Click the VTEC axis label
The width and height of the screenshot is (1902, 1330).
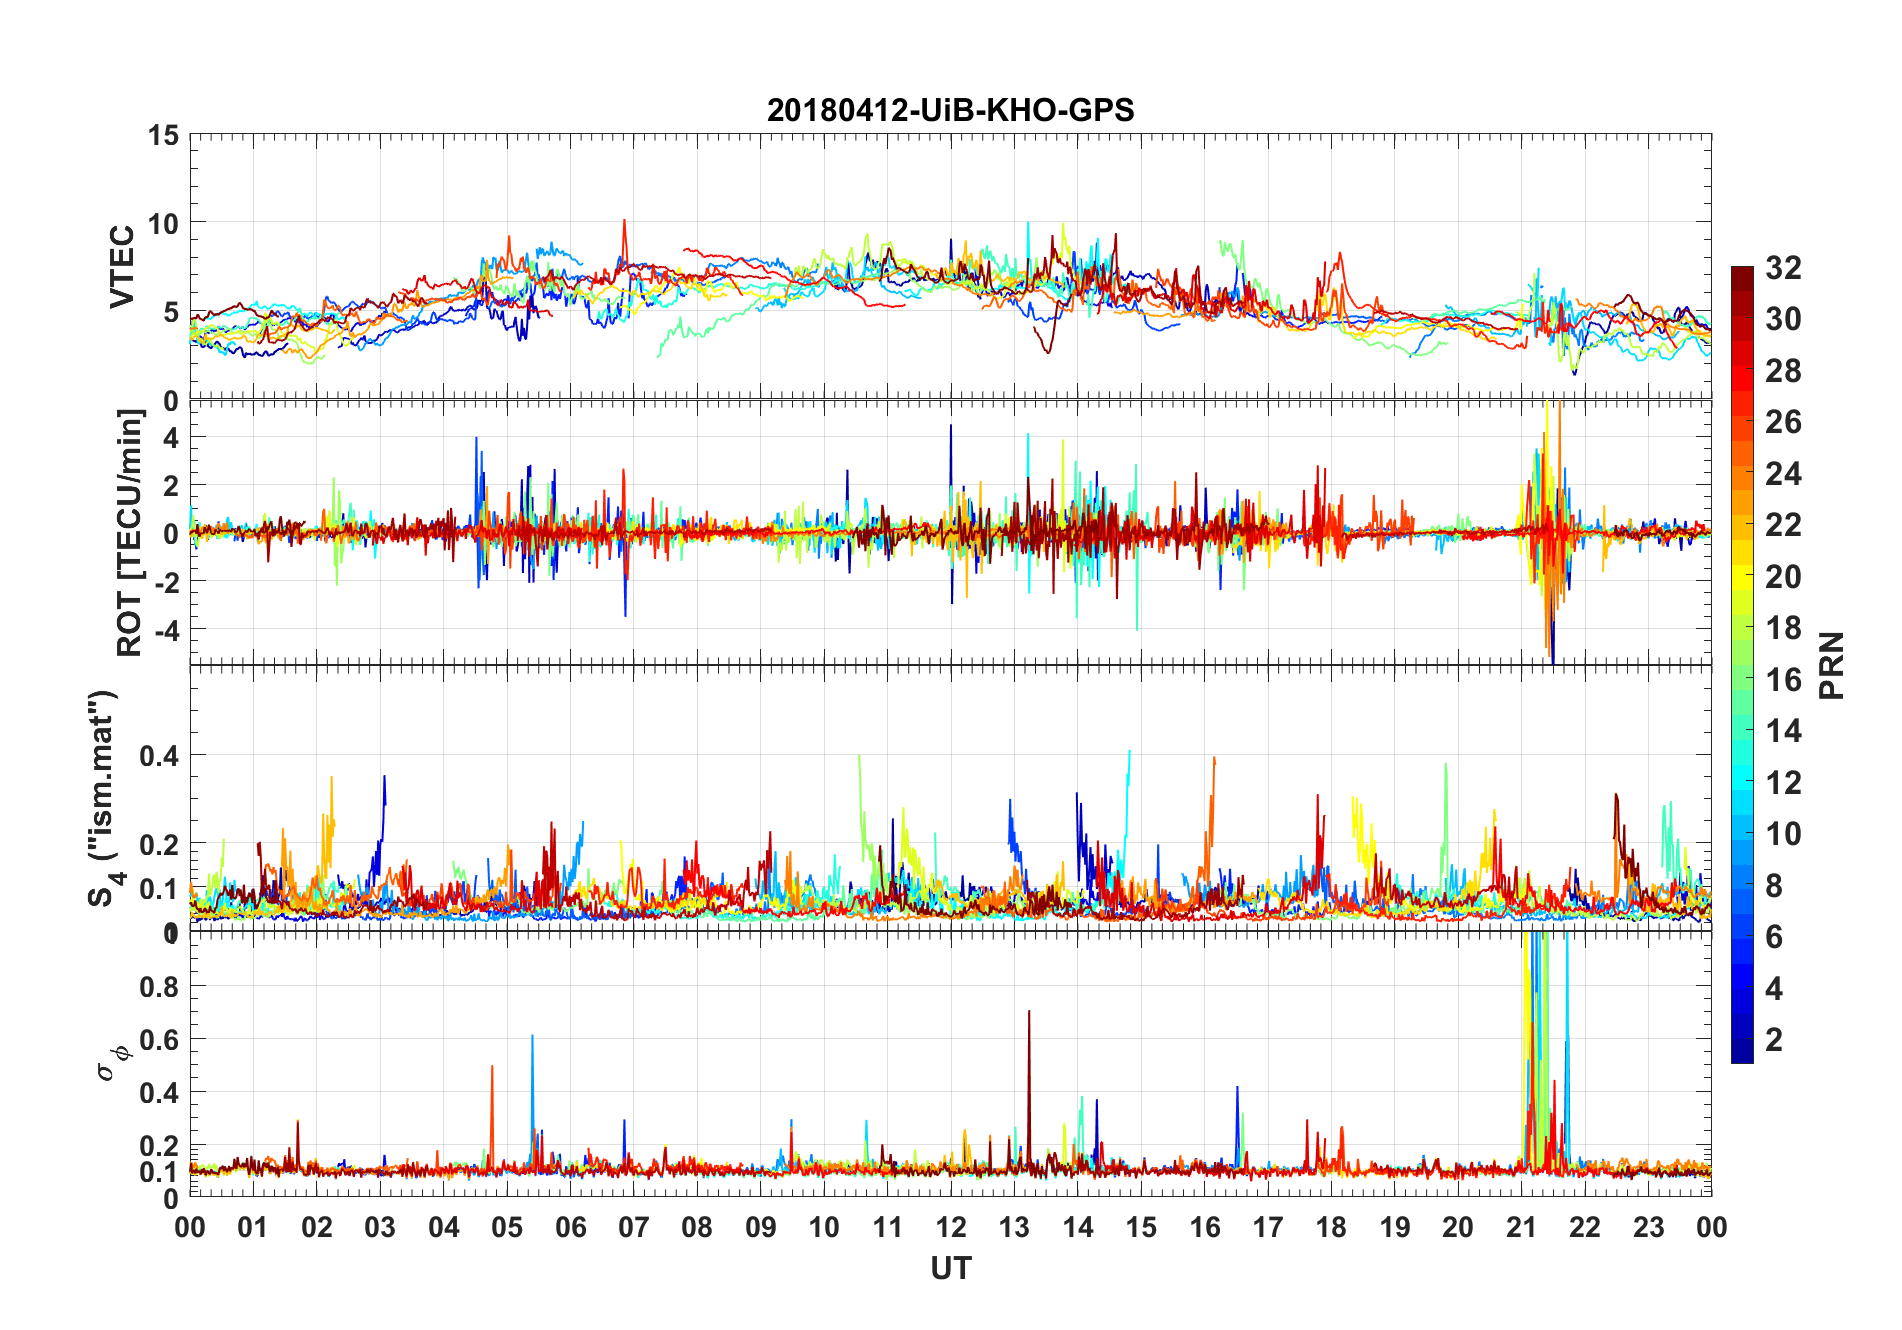(x=122, y=267)
